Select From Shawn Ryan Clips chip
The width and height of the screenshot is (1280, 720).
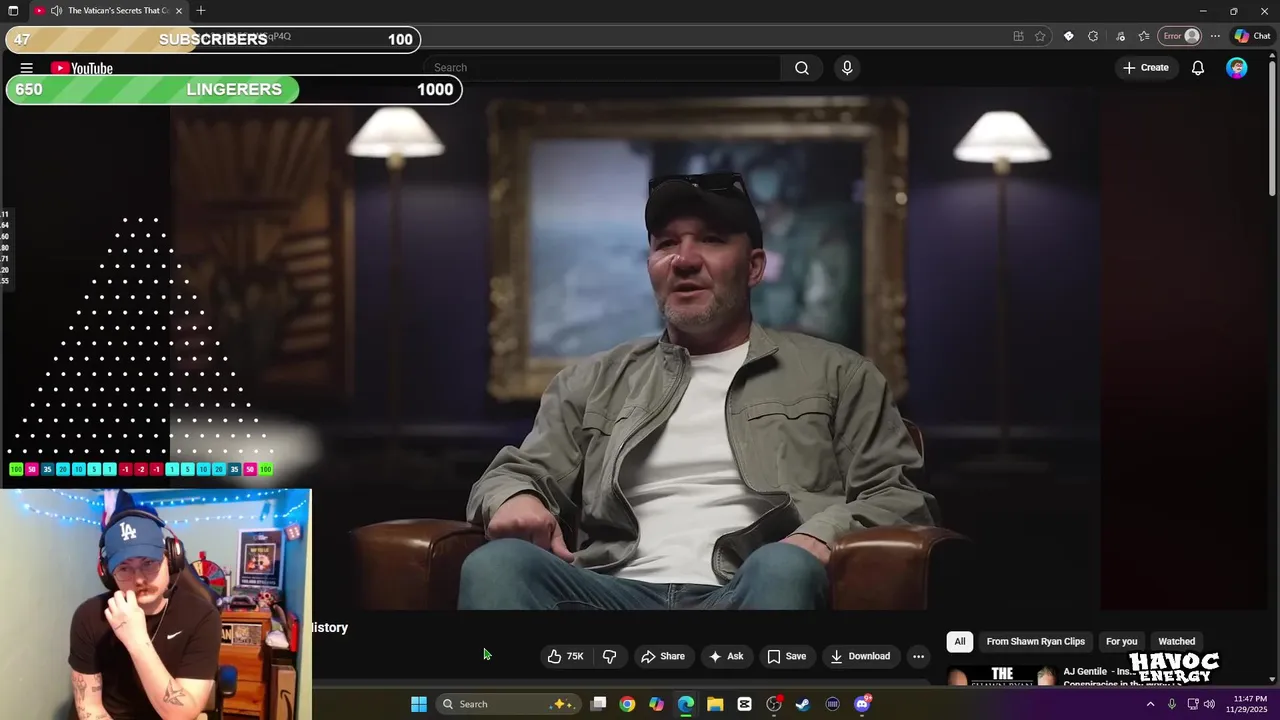(1035, 641)
